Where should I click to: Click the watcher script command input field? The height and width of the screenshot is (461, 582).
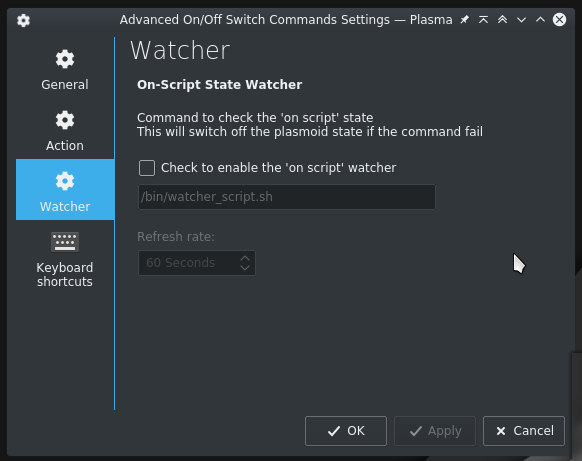coord(287,197)
